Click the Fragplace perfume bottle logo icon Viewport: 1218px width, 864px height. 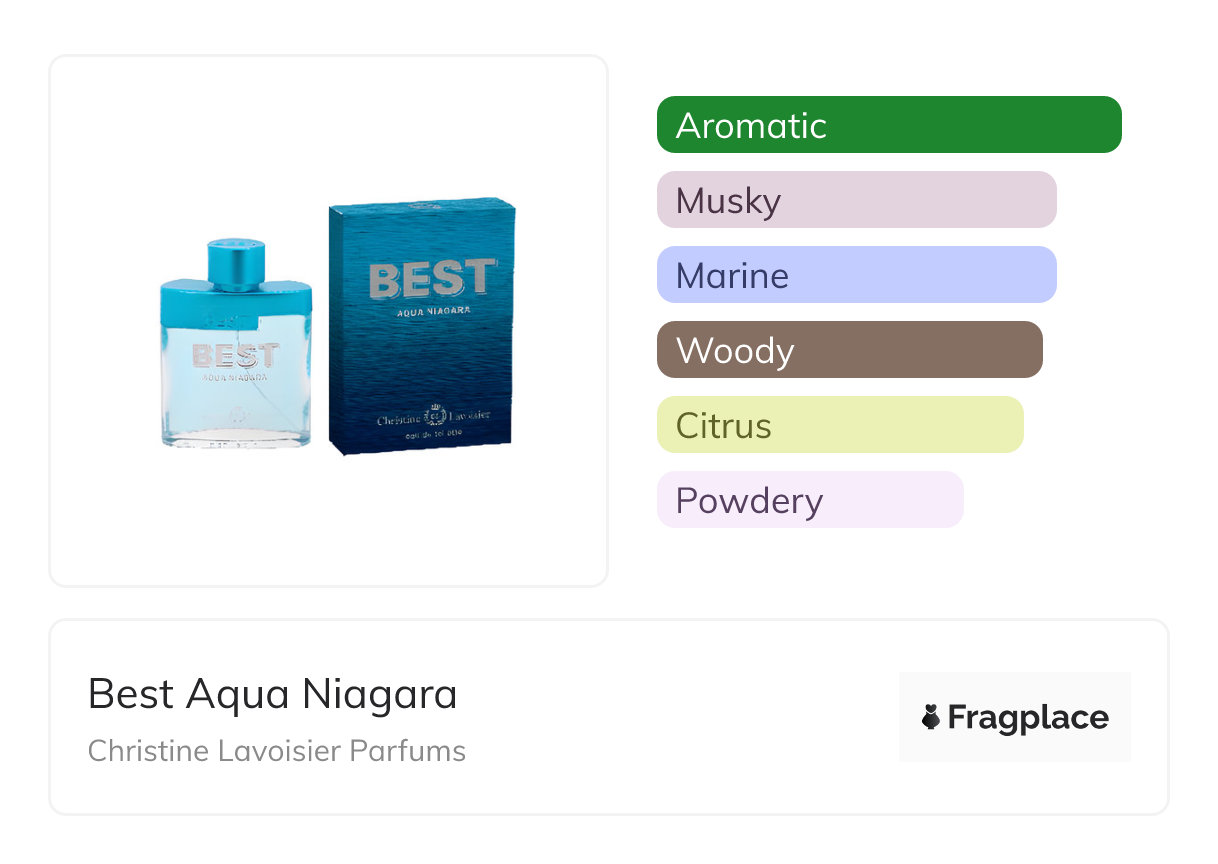[931, 717]
